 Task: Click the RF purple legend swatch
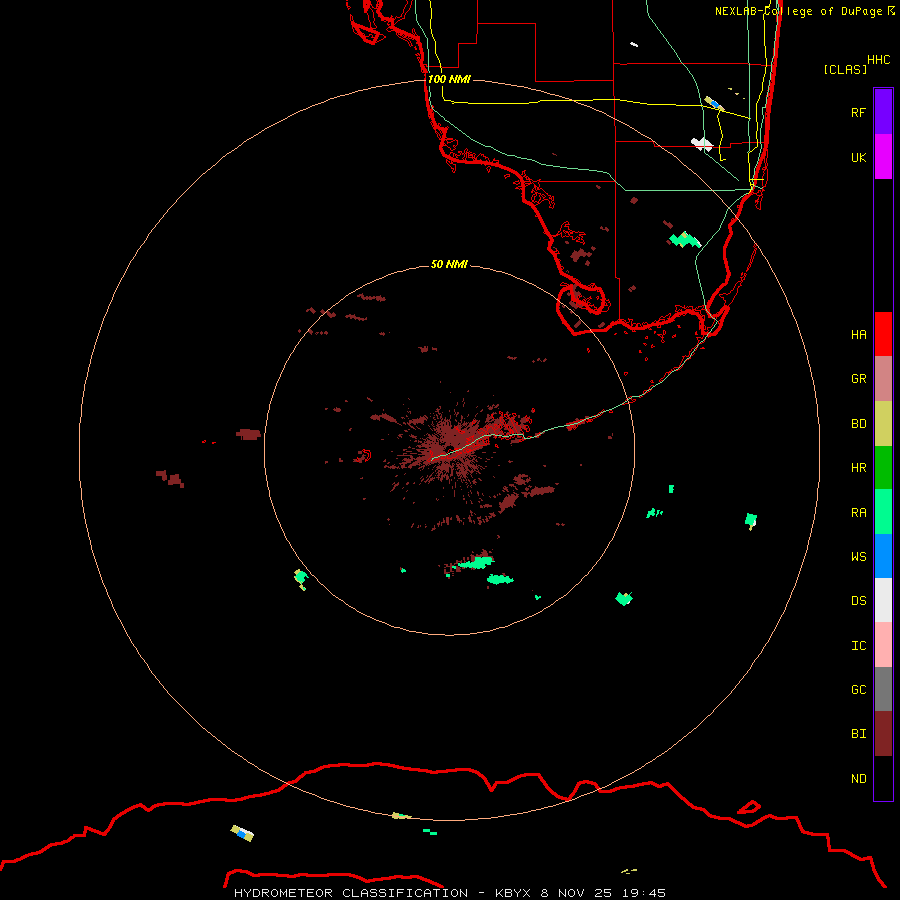point(883,112)
